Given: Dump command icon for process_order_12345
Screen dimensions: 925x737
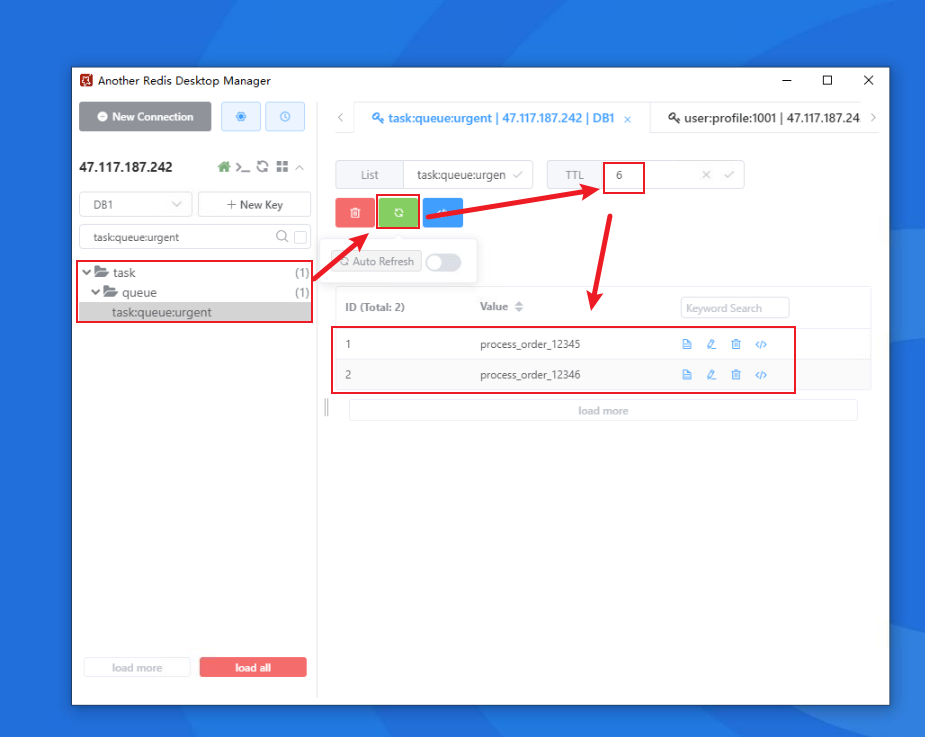Looking at the screenshot, I should (x=761, y=344).
